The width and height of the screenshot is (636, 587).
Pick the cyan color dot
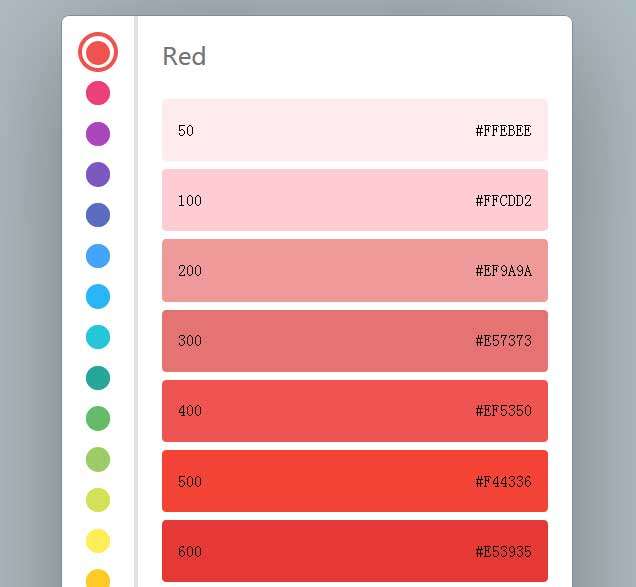click(x=98, y=337)
